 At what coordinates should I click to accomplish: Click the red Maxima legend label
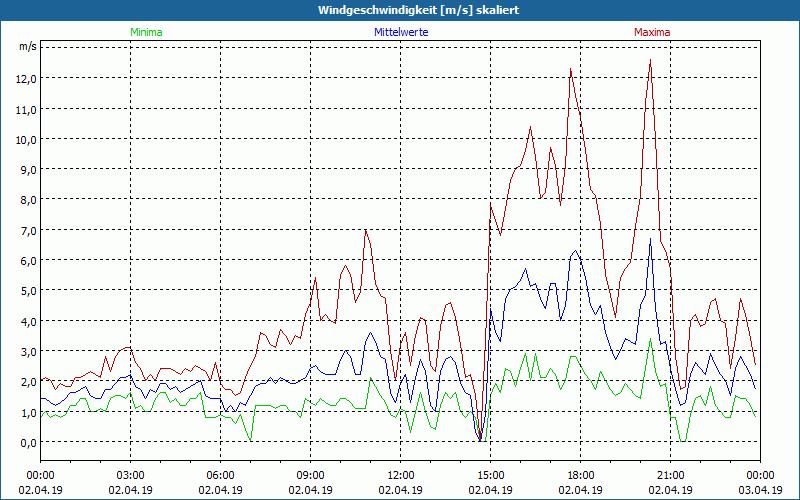pyautogui.click(x=652, y=32)
